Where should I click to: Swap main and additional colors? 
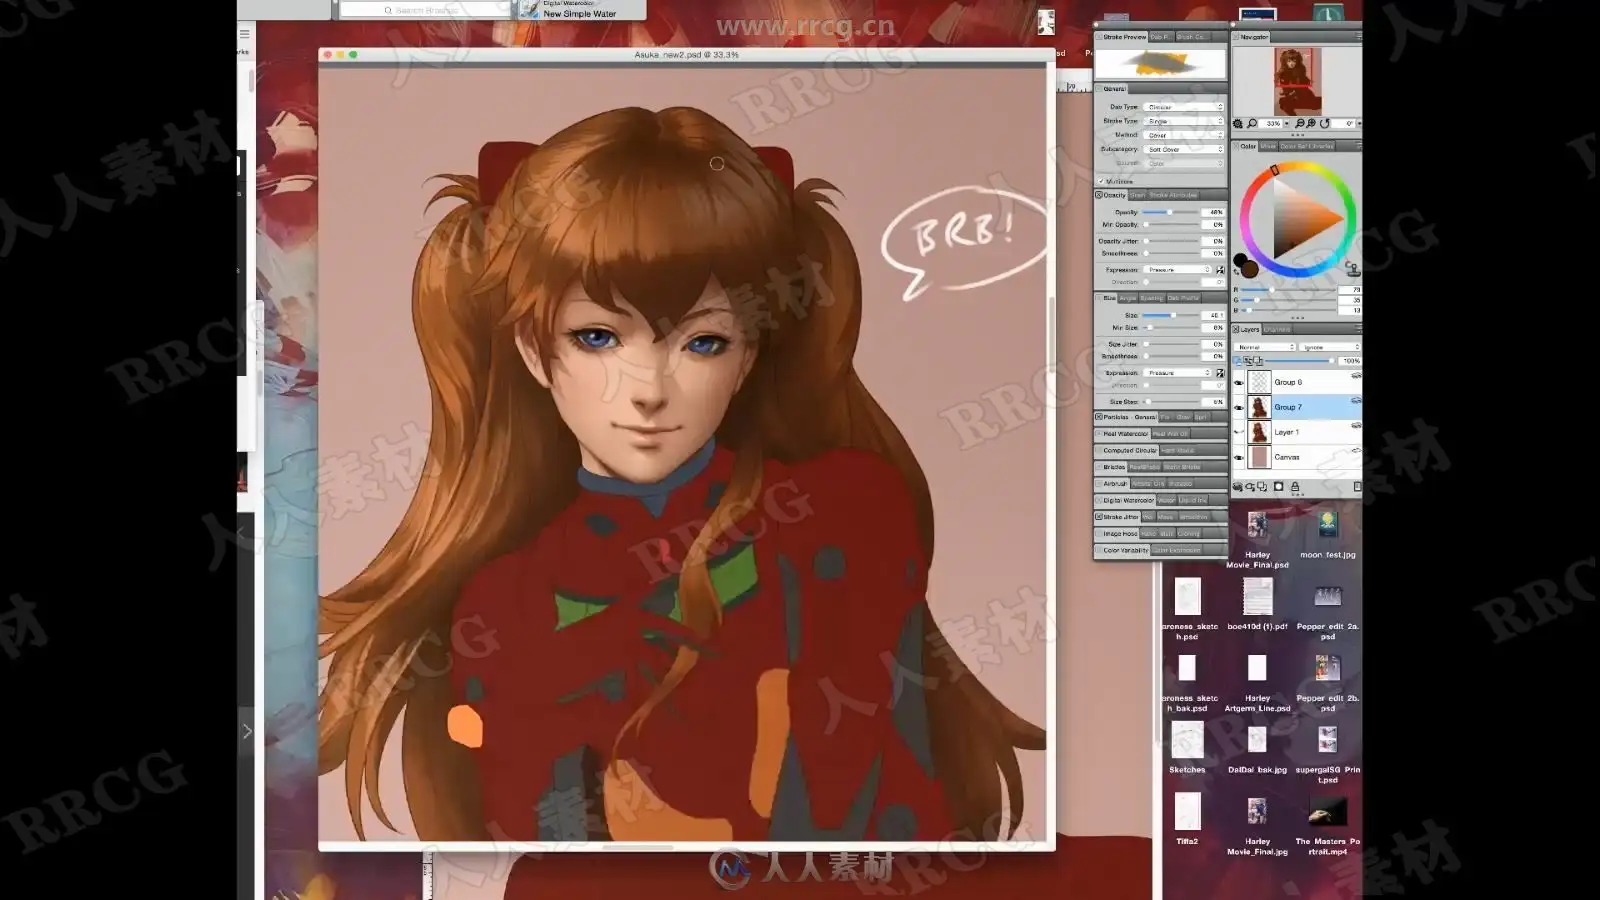(x=1237, y=273)
